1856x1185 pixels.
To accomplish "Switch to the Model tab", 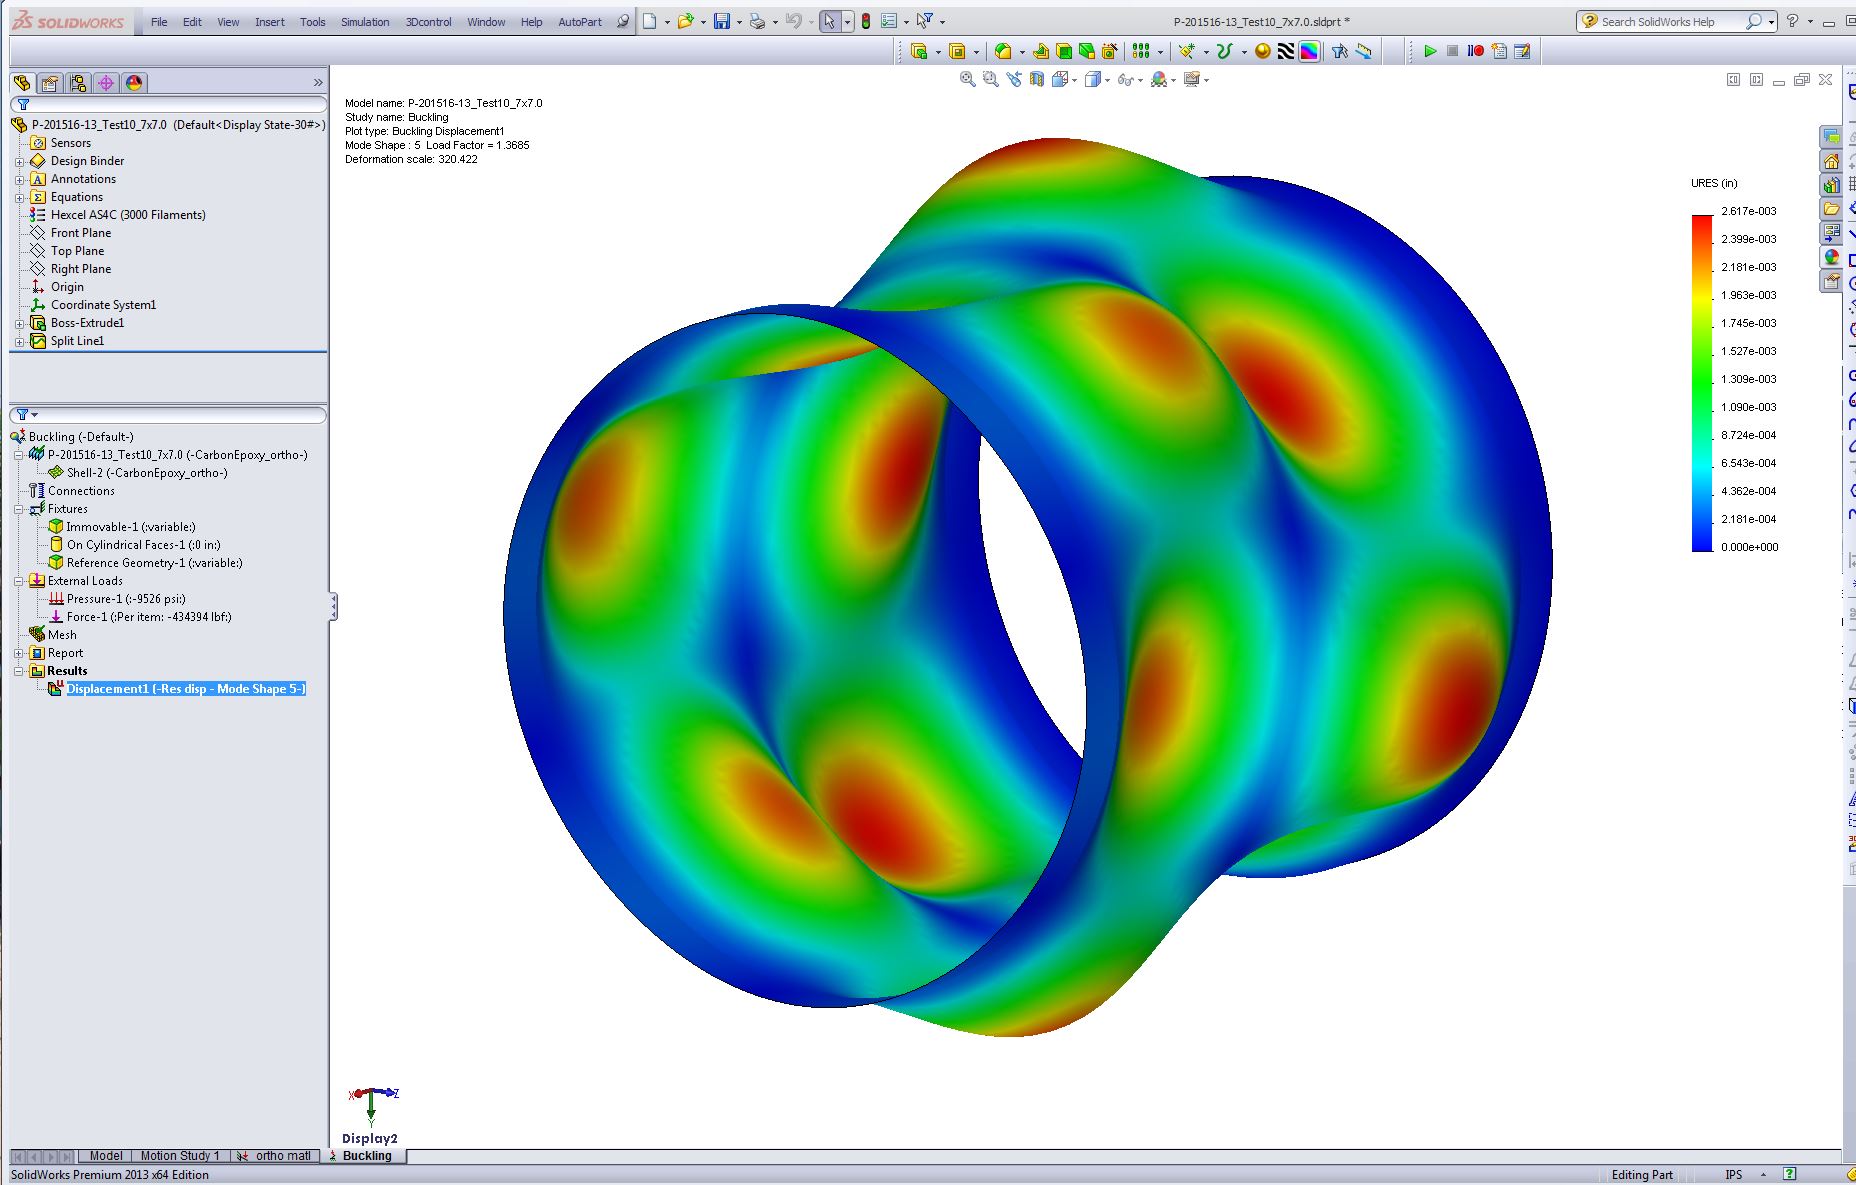I will tap(106, 1156).
